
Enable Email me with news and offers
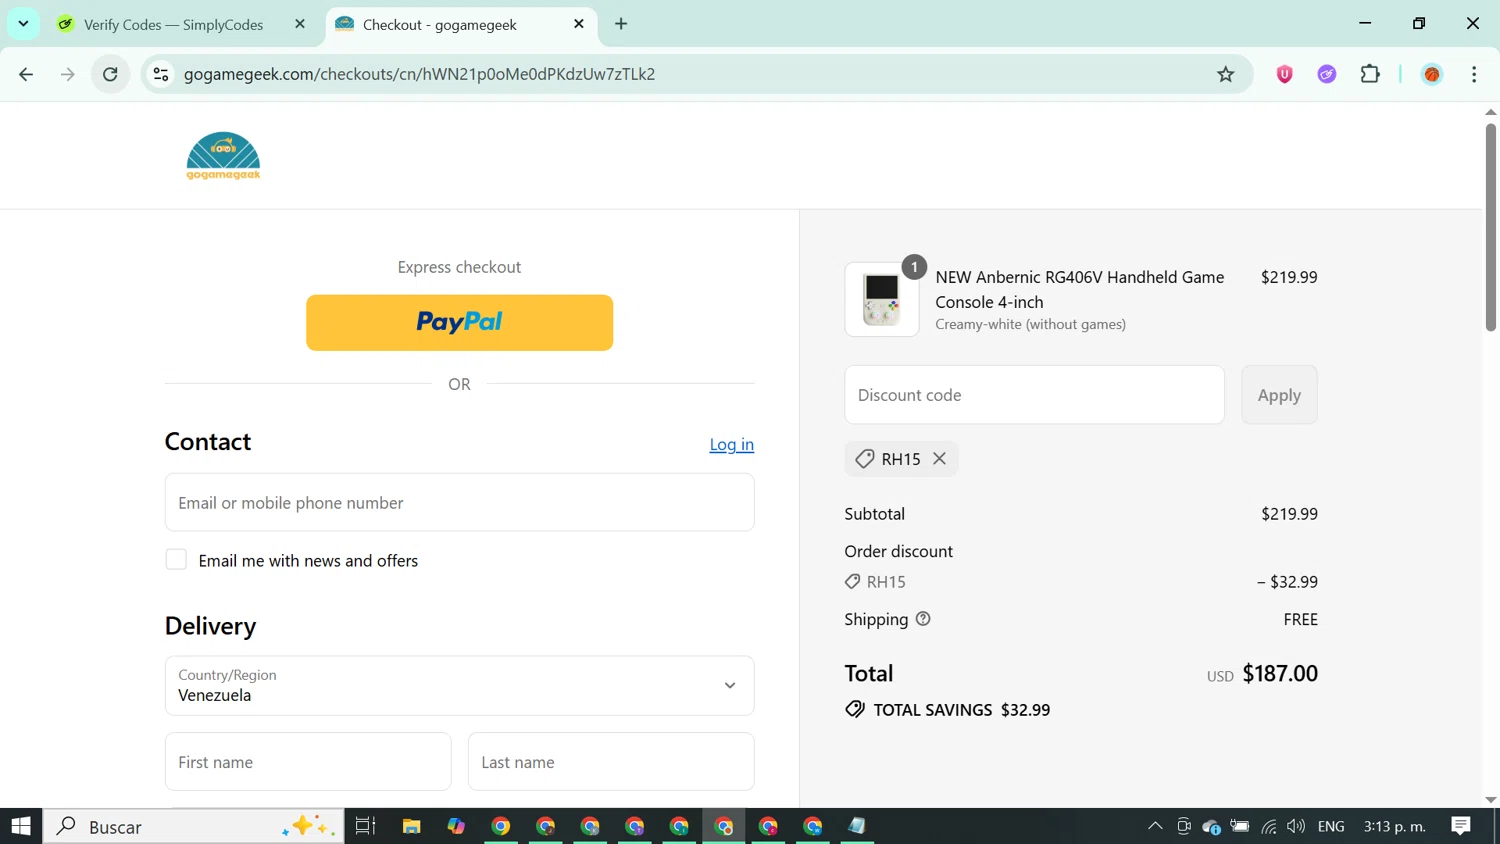pyautogui.click(x=176, y=560)
